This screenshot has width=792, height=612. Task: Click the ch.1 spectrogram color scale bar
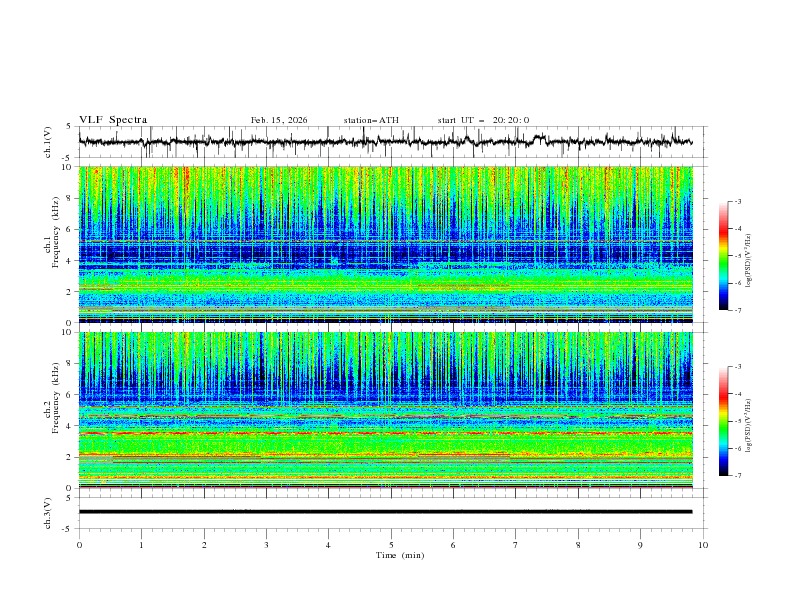(723, 256)
